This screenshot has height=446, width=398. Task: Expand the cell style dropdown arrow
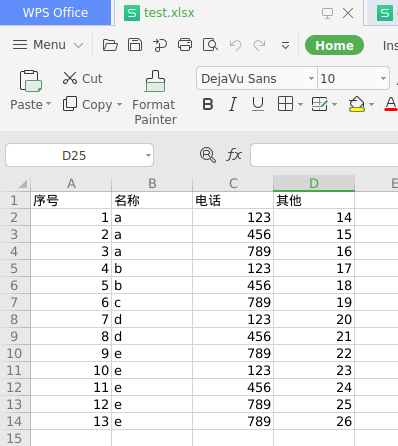coord(335,105)
